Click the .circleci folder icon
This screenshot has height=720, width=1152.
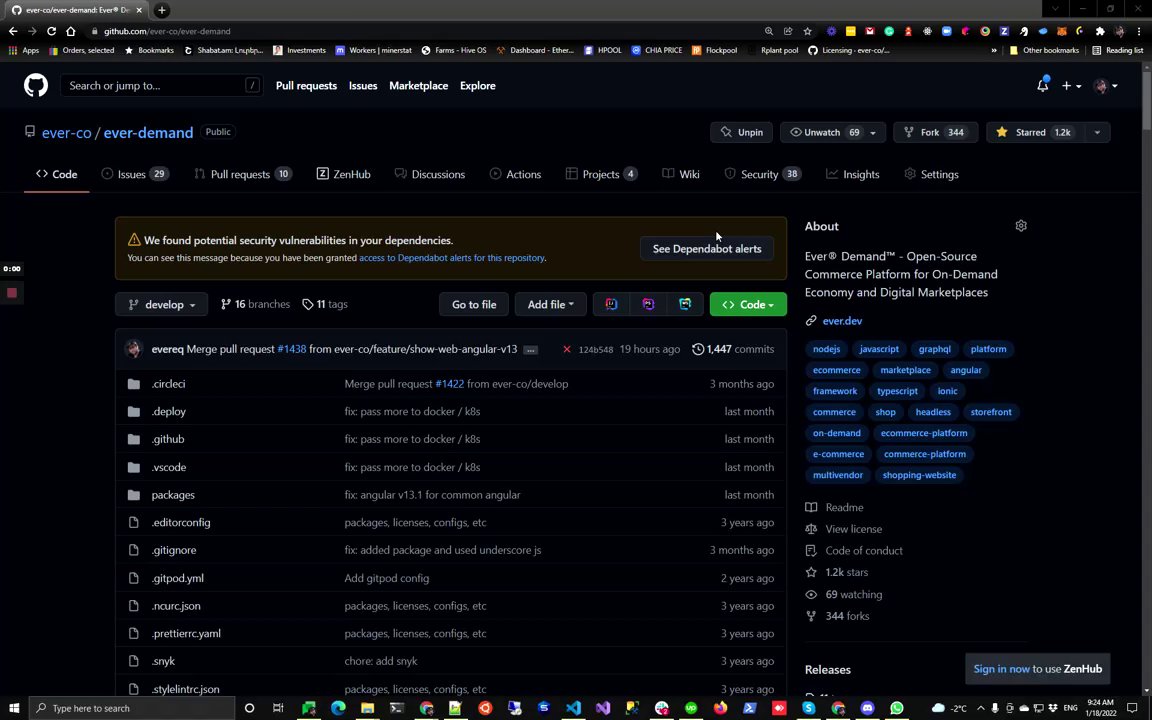134,384
